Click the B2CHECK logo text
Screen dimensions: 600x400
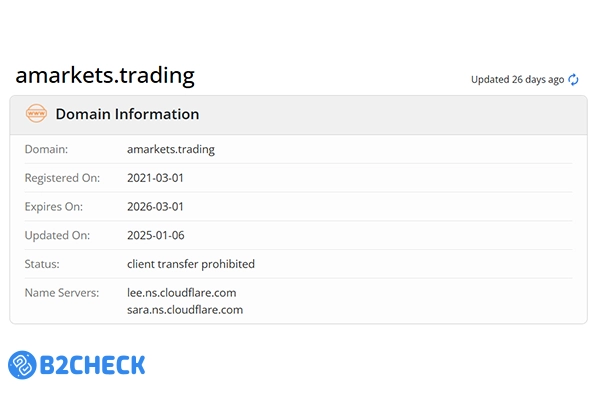[x=92, y=364]
